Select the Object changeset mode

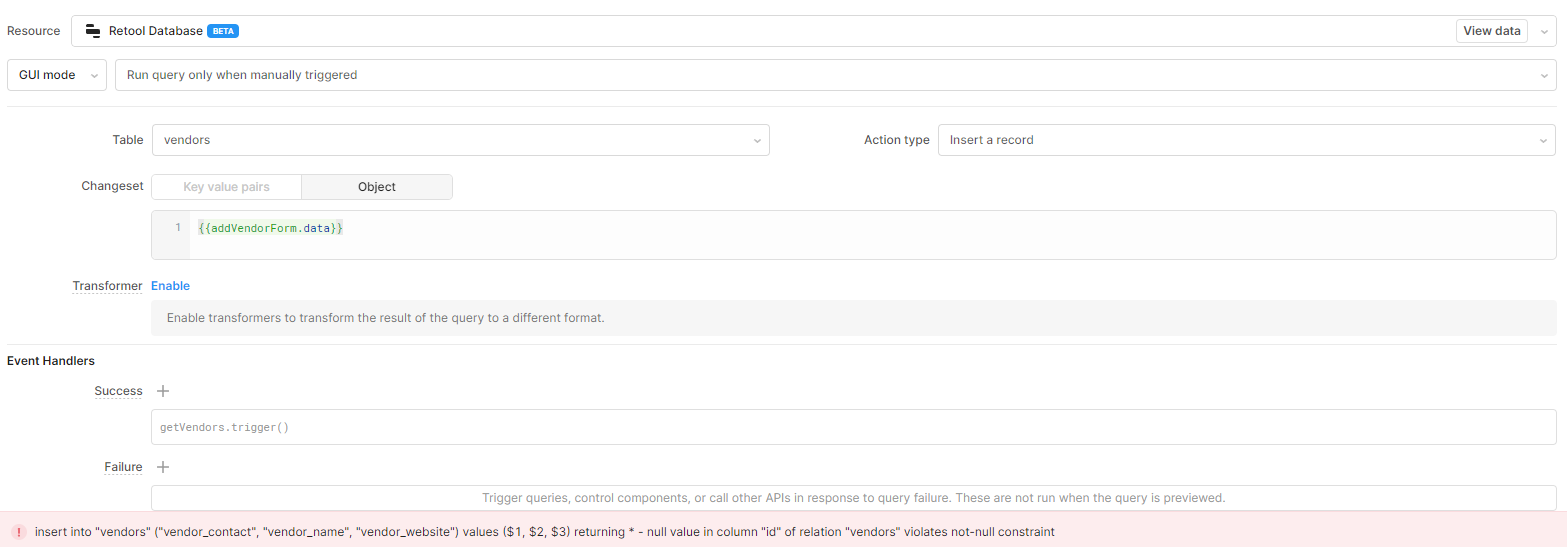[377, 187]
